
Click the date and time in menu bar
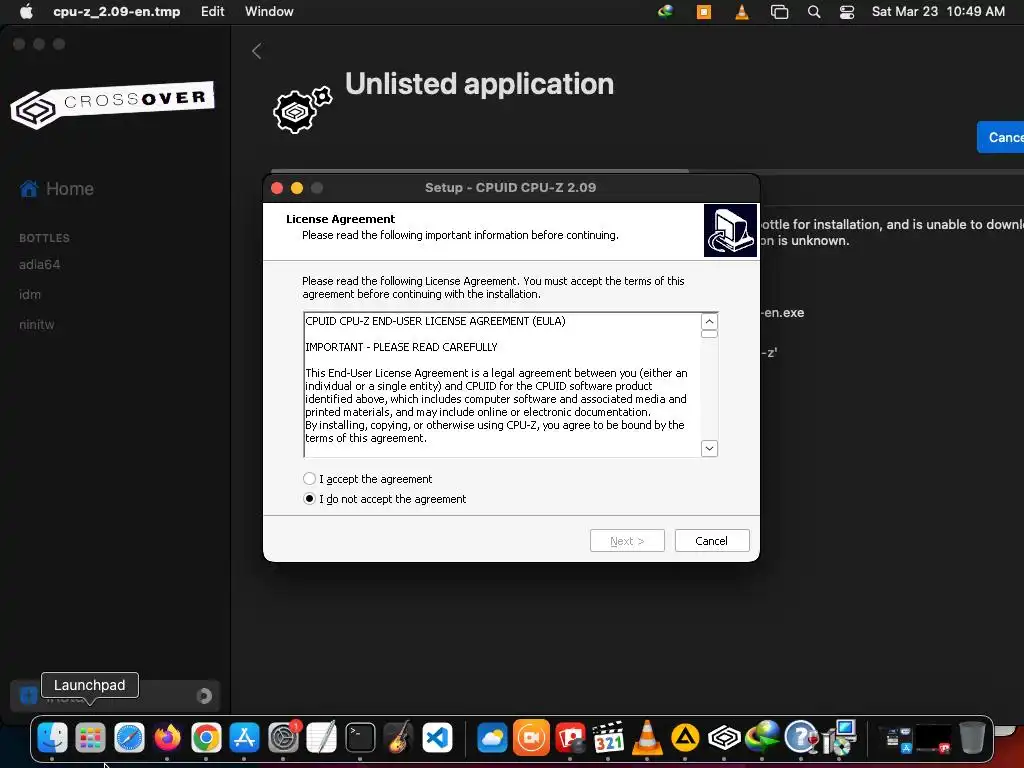tap(938, 11)
